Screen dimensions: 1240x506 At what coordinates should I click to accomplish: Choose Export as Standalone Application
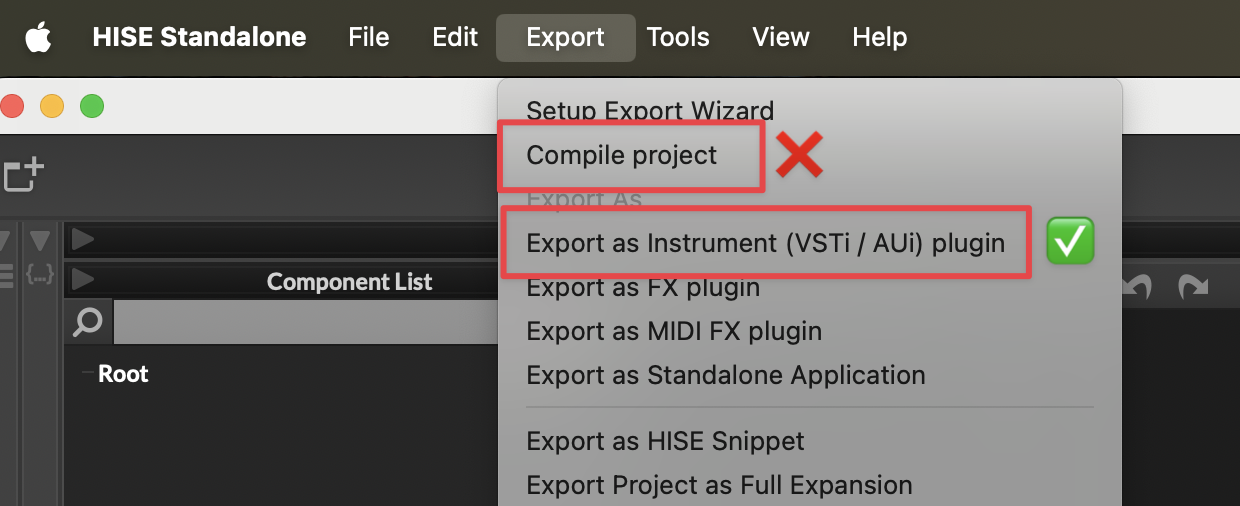[x=725, y=375]
